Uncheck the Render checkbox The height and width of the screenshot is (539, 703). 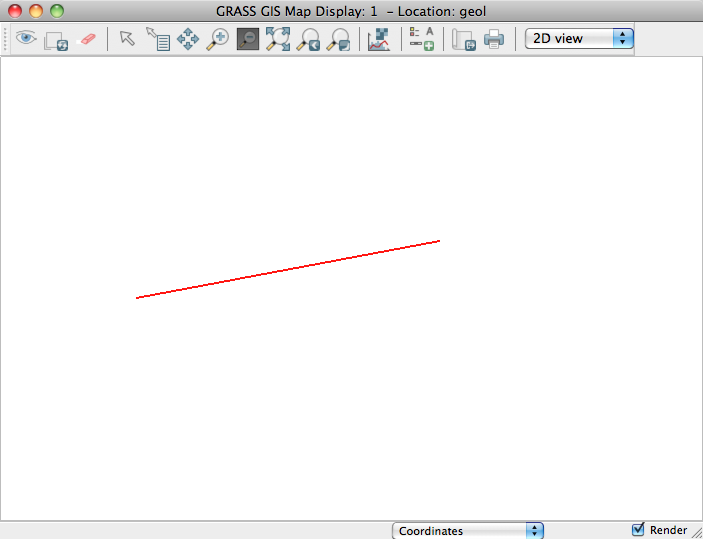tap(638, 530)
